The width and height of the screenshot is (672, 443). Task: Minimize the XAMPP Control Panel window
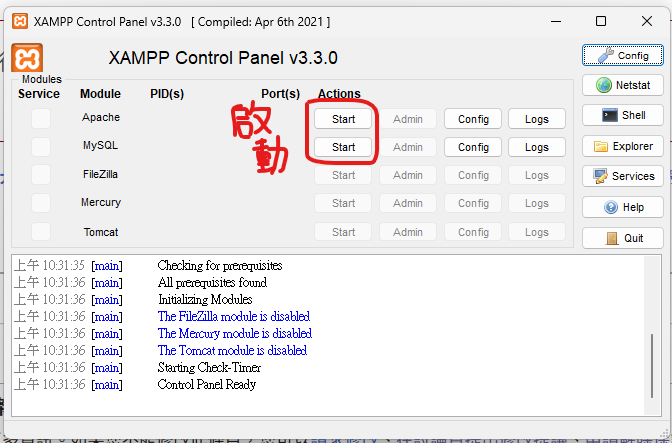pyautogui.click(x=556, y=21)
